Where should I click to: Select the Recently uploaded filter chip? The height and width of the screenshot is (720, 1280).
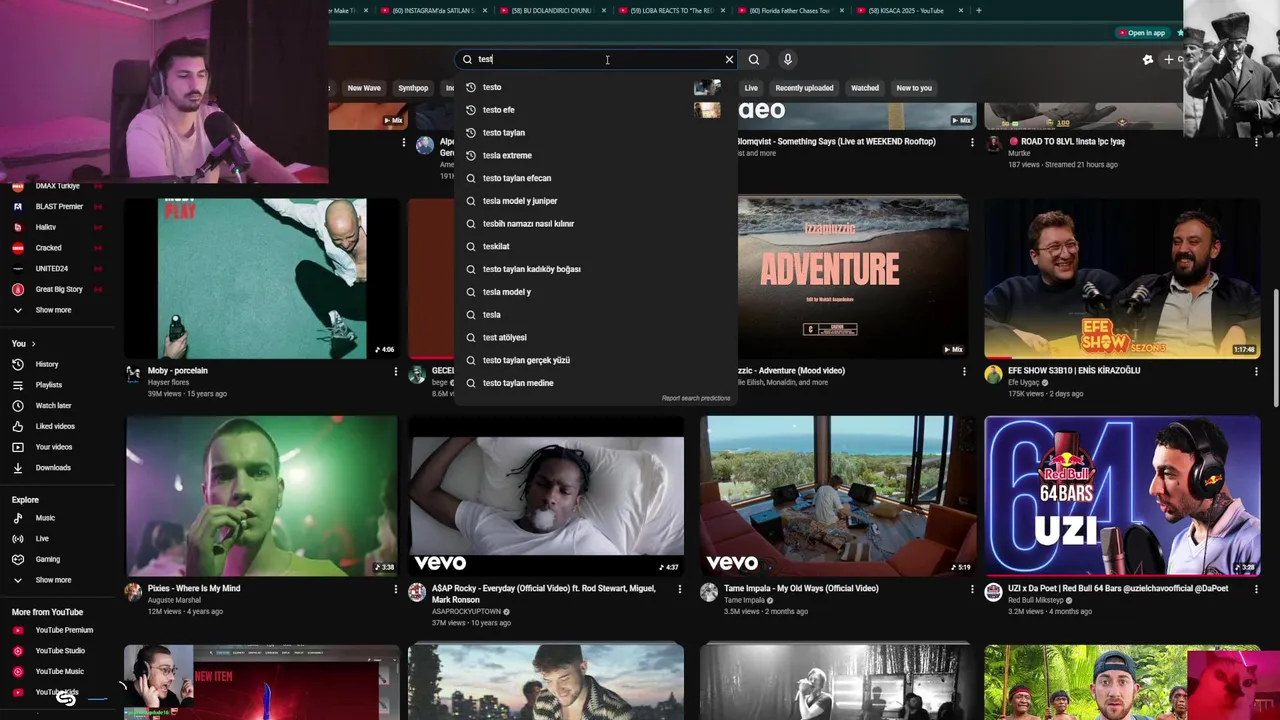pyautogui.click(x=804, y=88)
